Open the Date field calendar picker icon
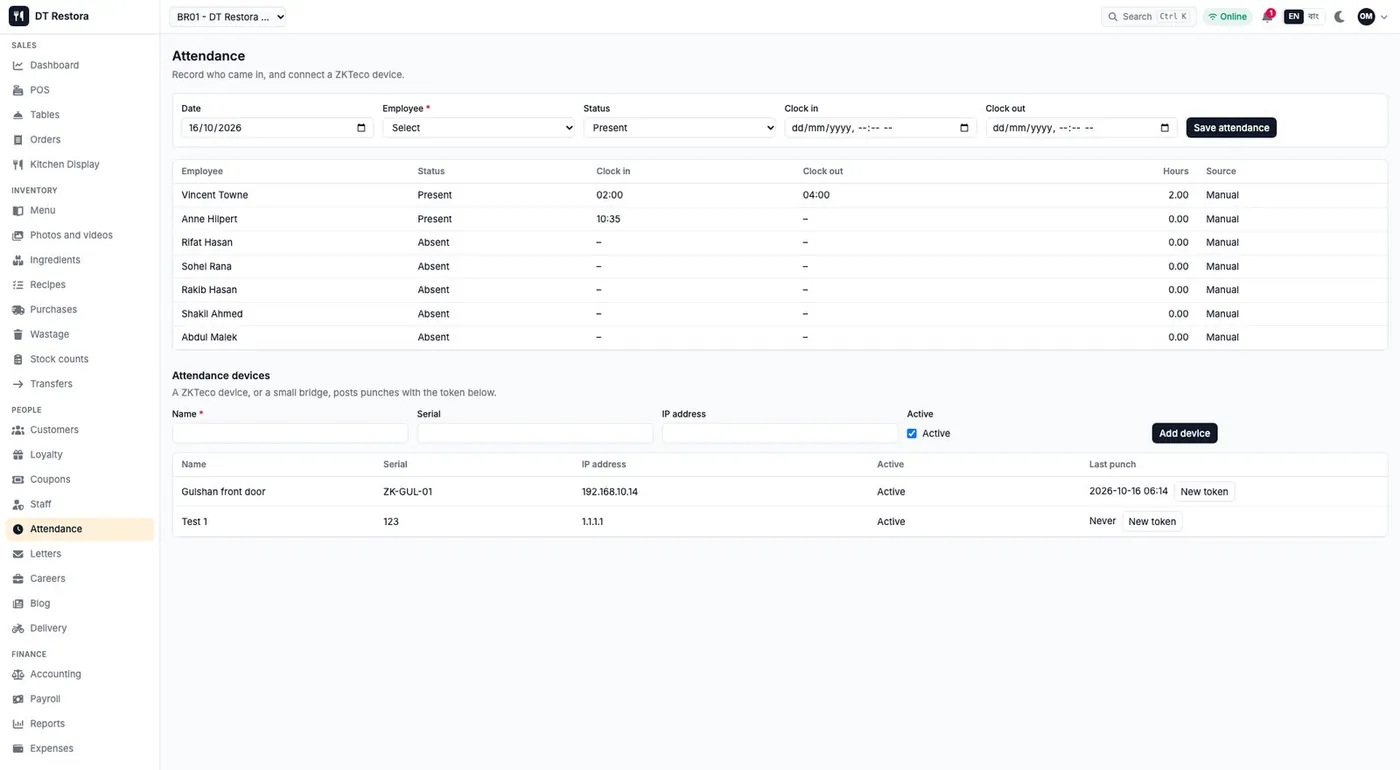 tap(361, 128)
